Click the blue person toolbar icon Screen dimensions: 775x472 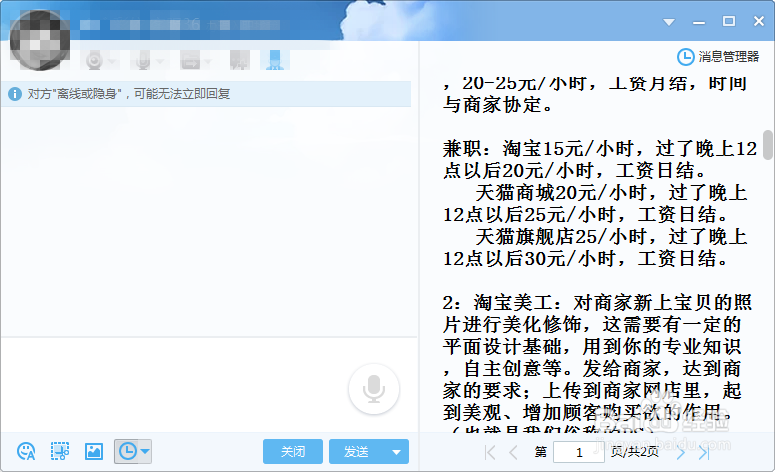tap(275, 60)
